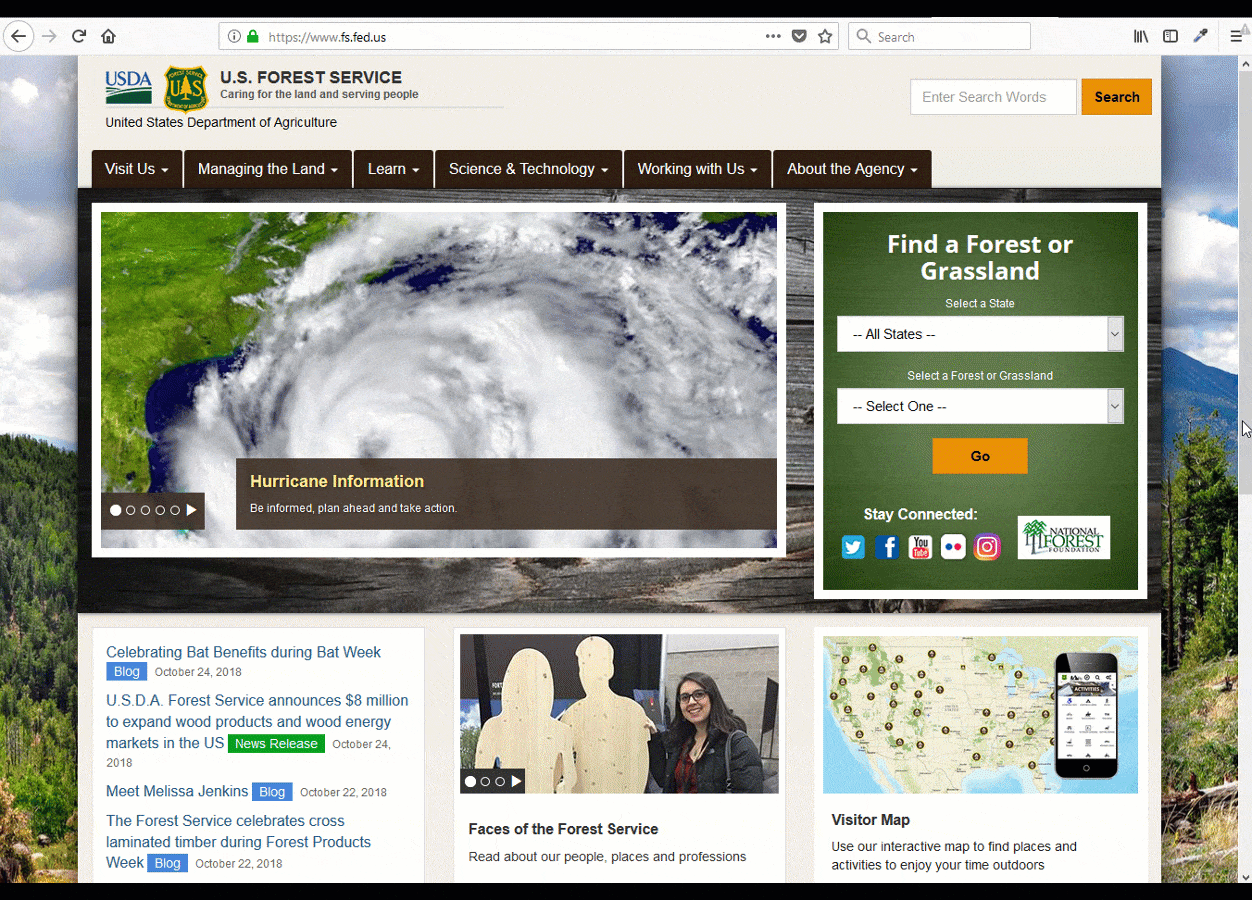Select fourth dot of hurricane slideshow
This screenshot has height=900, width=1252.
pos(160,510)
